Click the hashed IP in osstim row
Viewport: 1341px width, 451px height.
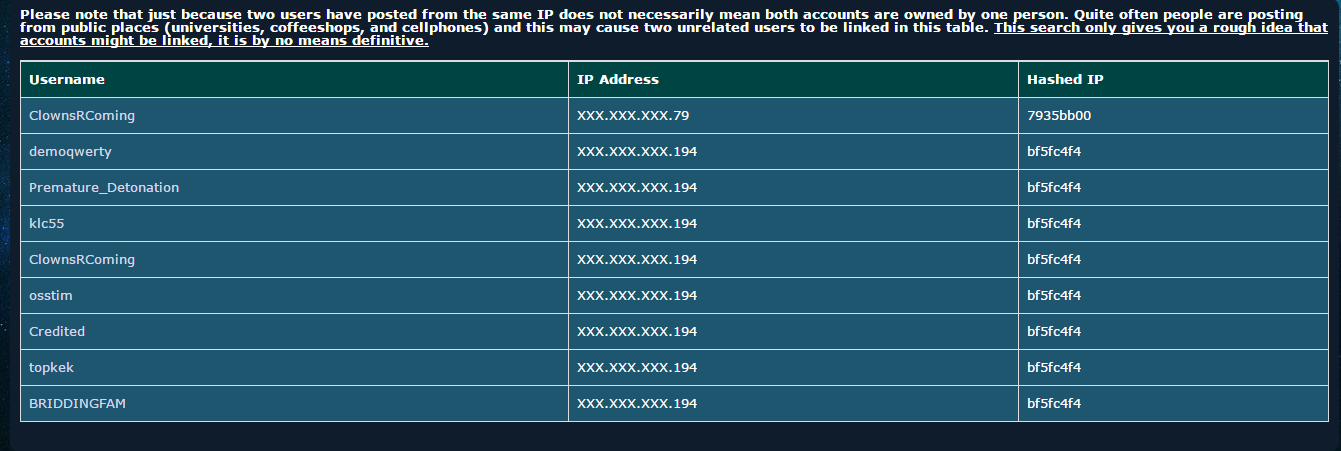point(1054,295)
